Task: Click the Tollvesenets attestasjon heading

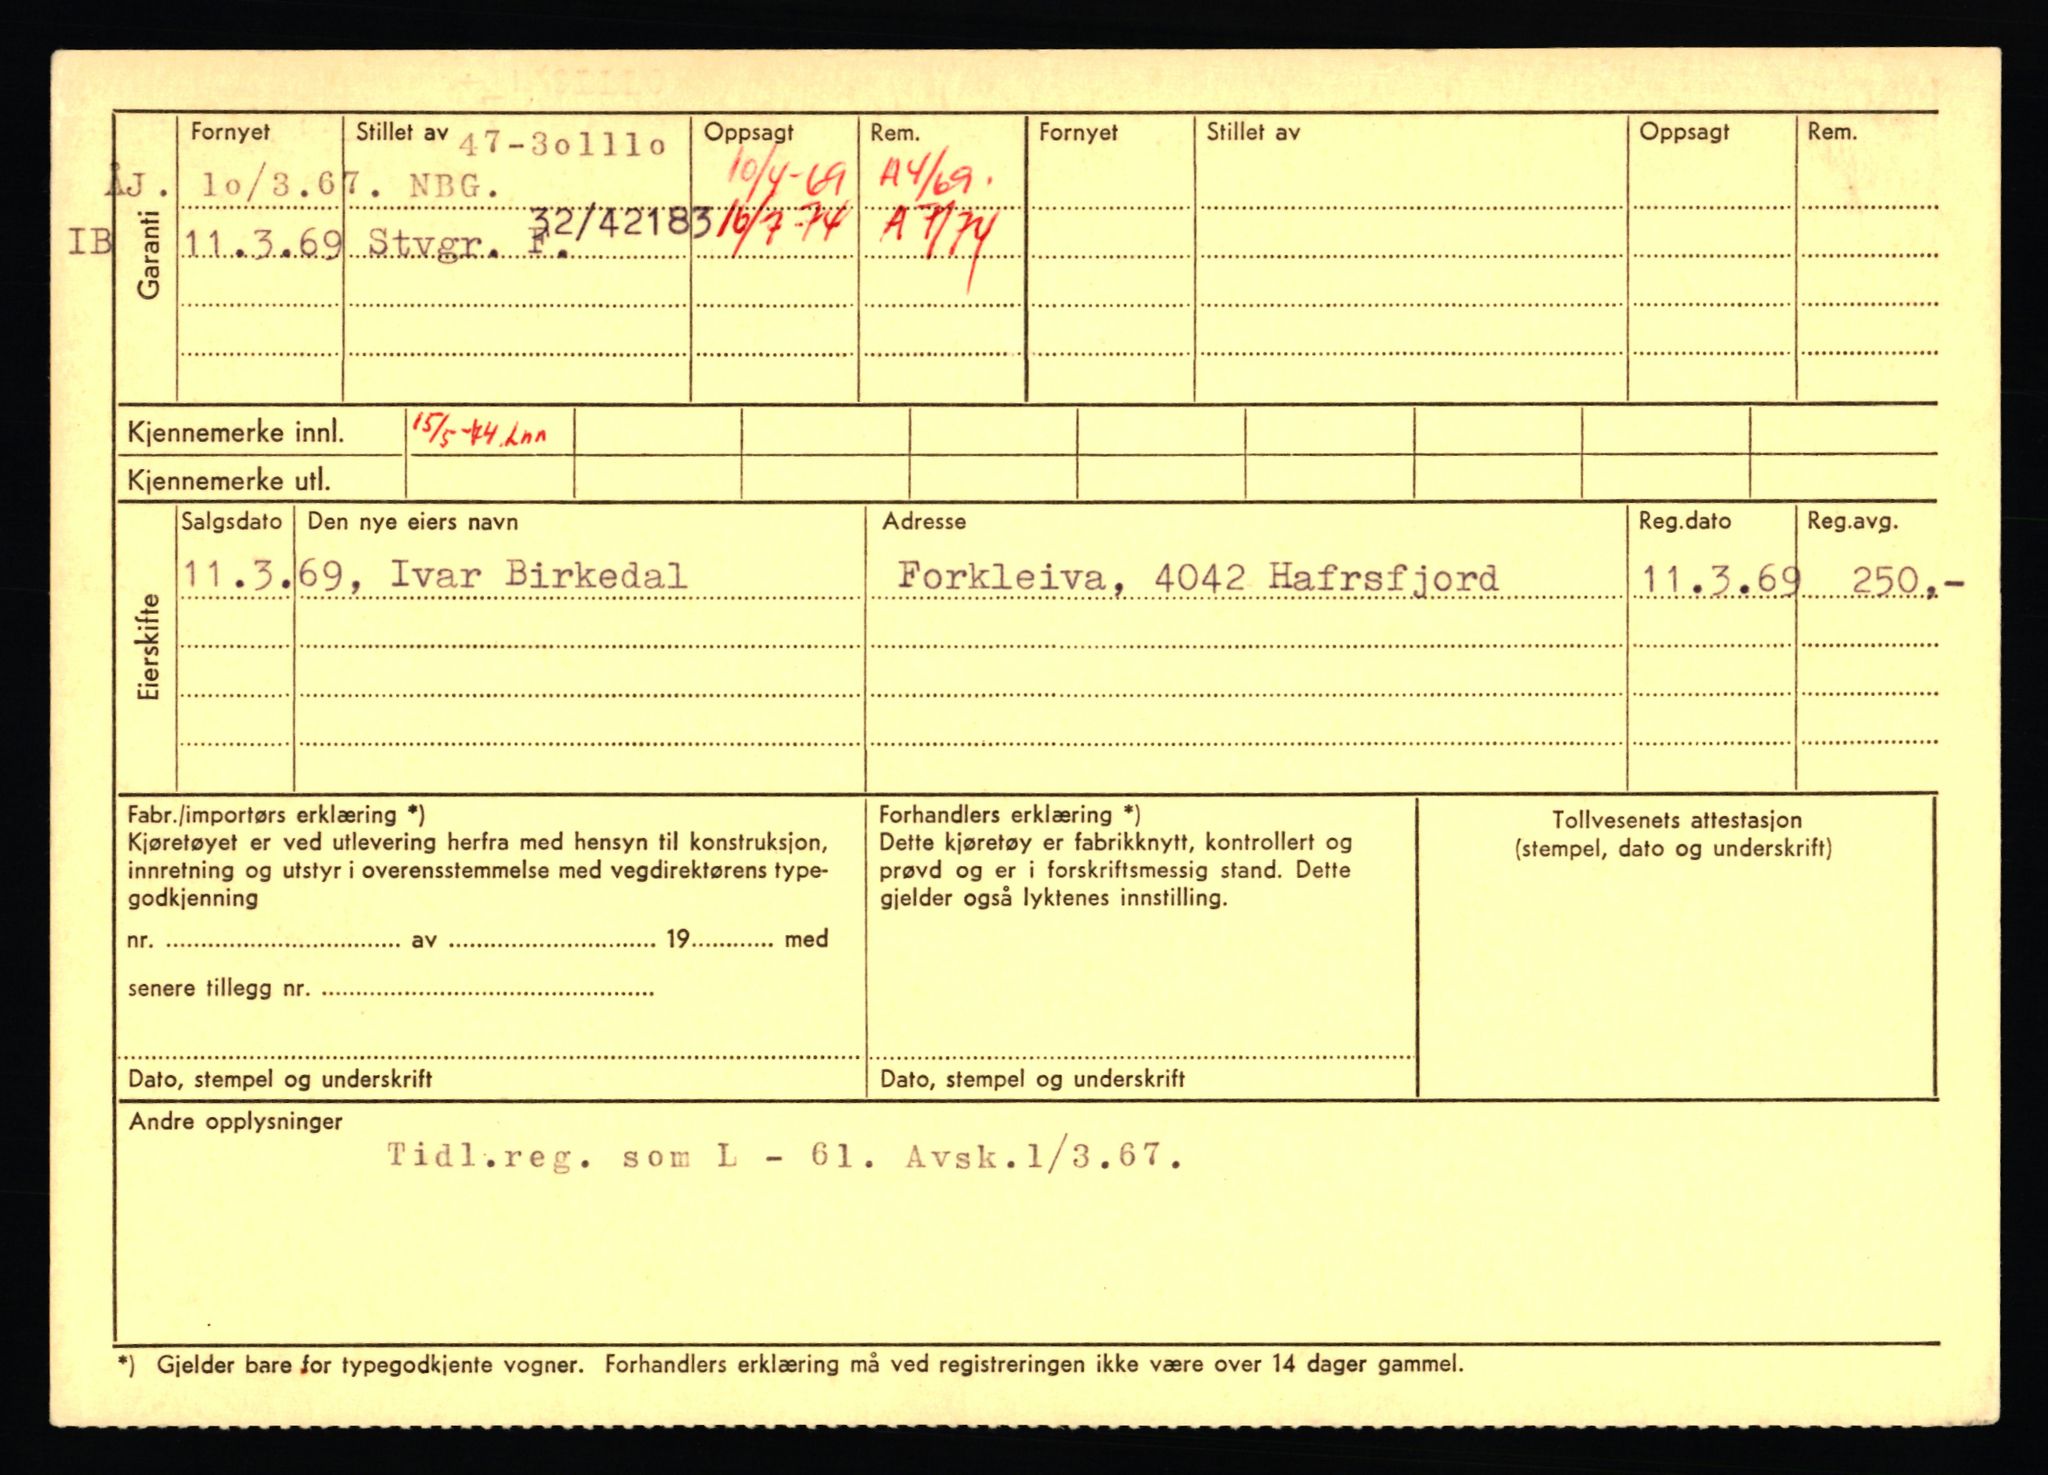Action: pyautogui.click(x=1677, y=820)
